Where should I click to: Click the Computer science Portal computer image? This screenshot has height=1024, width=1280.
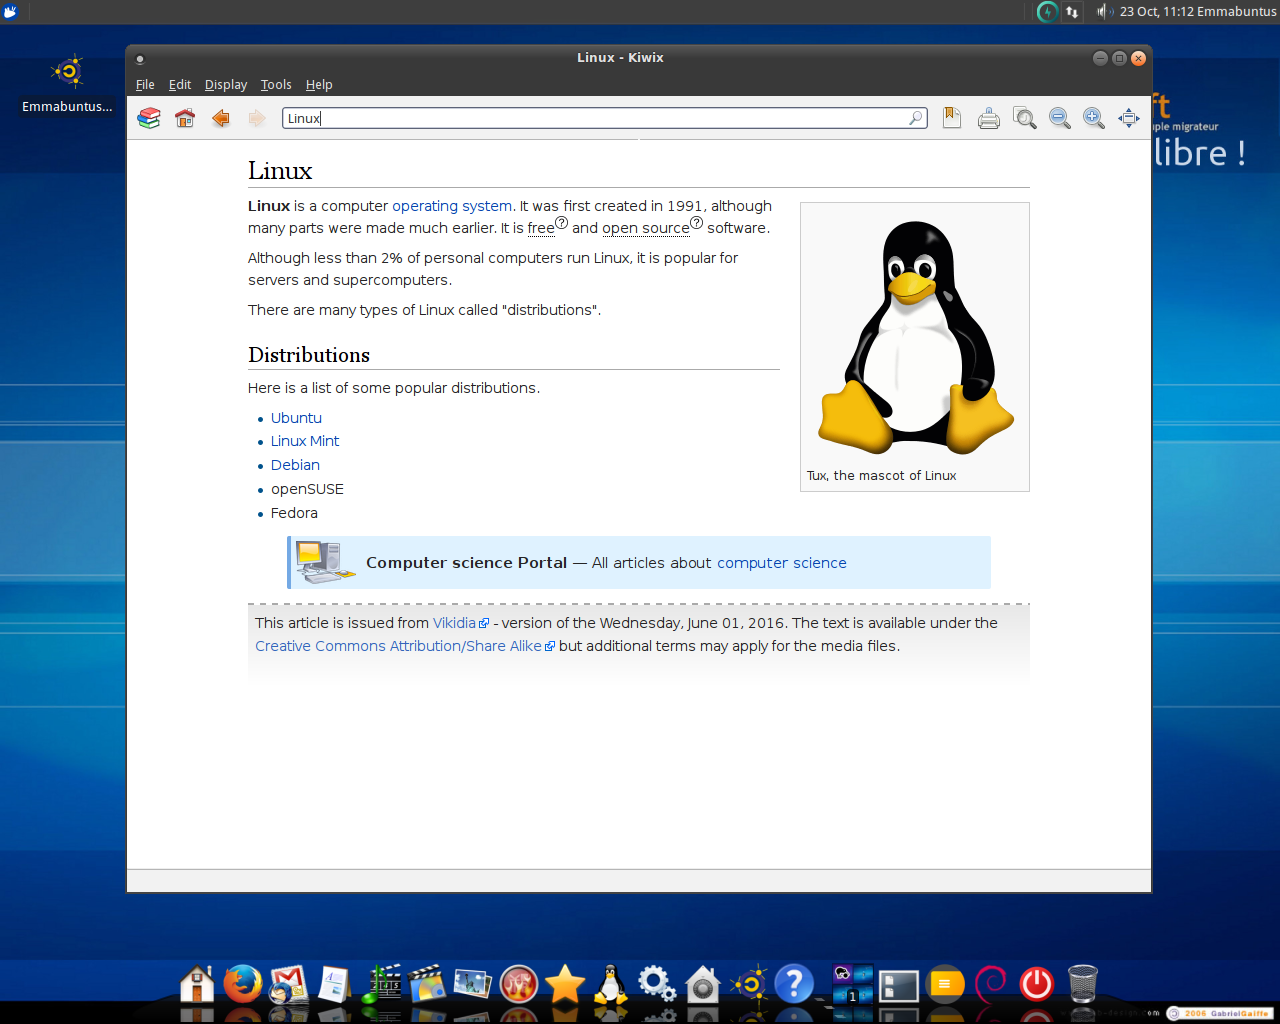(325, 562)
